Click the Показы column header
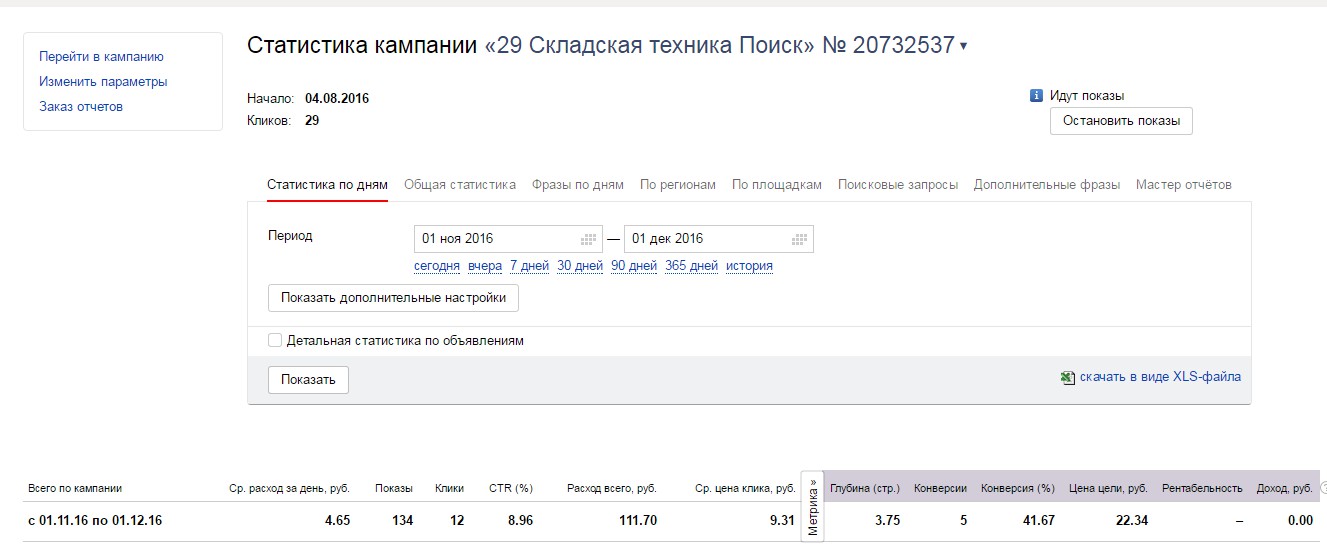Screen dimensions: 1327x545 394,489
